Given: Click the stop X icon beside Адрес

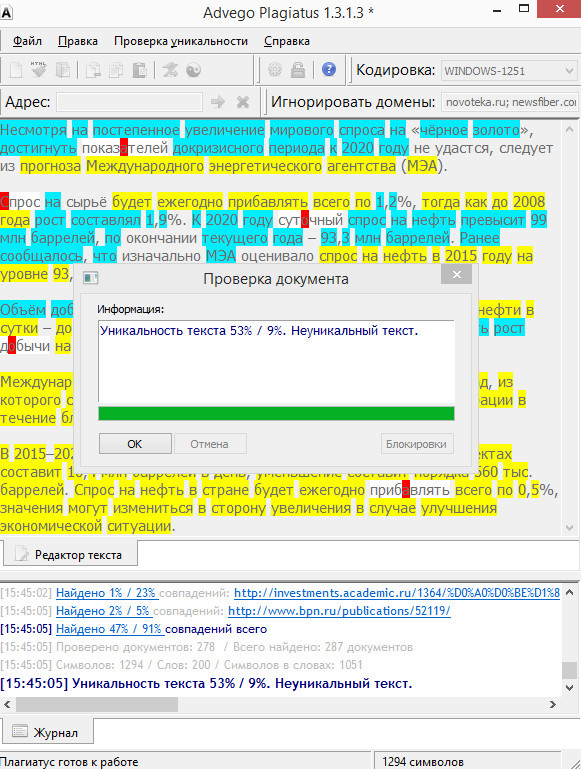Looking at the screenshot, I should pyautogui.click(x=243, y=102).
